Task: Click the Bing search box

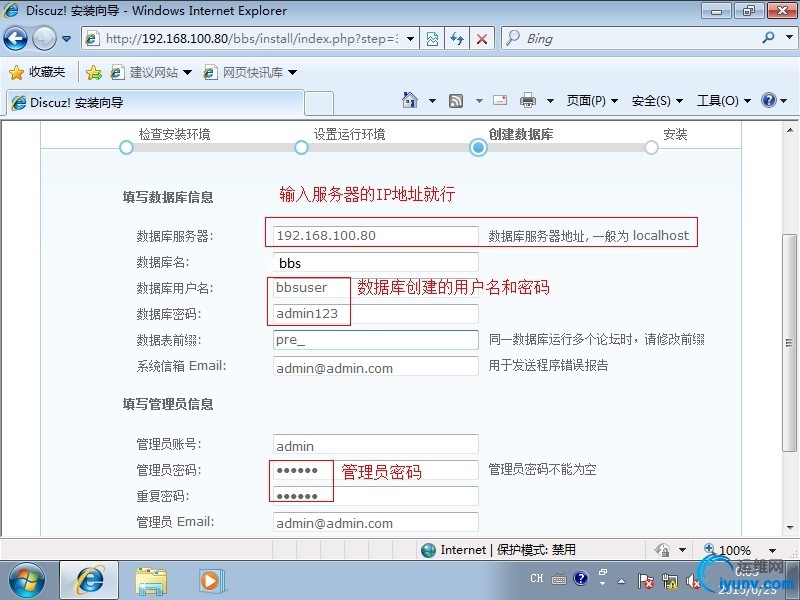Action: (630, 39)
